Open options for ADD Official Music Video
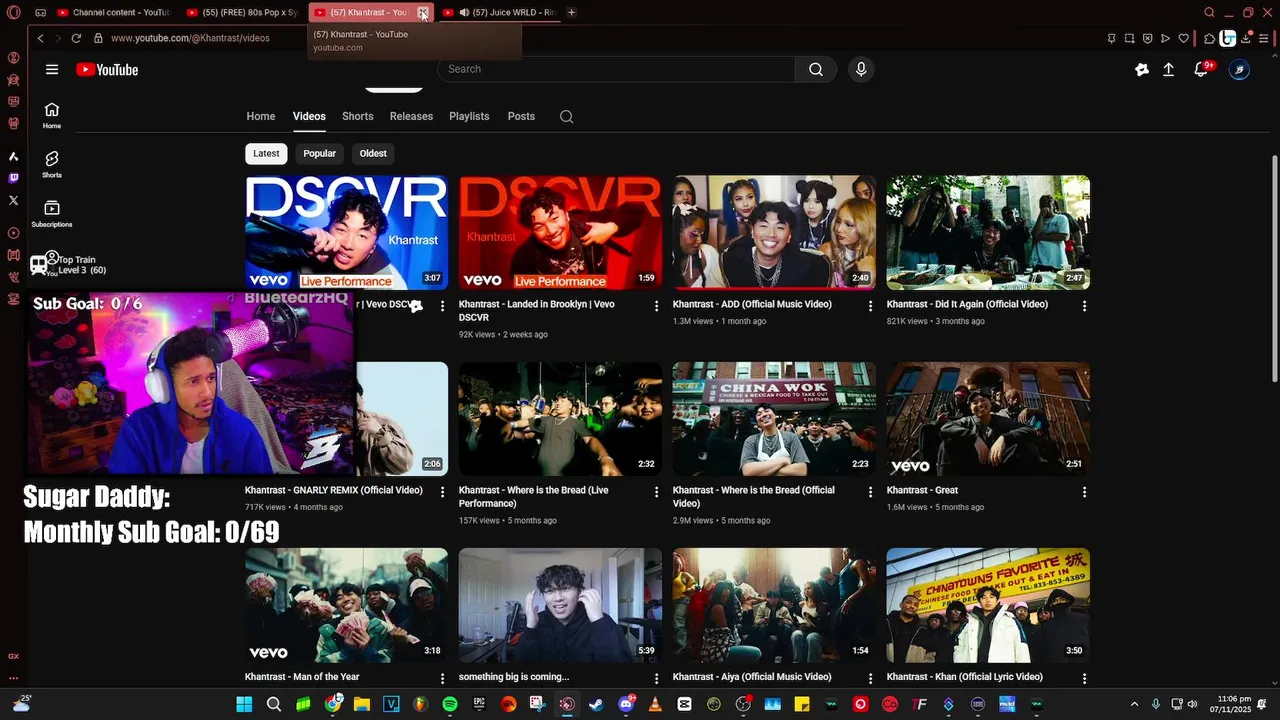Screen dimensions: 1280x720 870,306
